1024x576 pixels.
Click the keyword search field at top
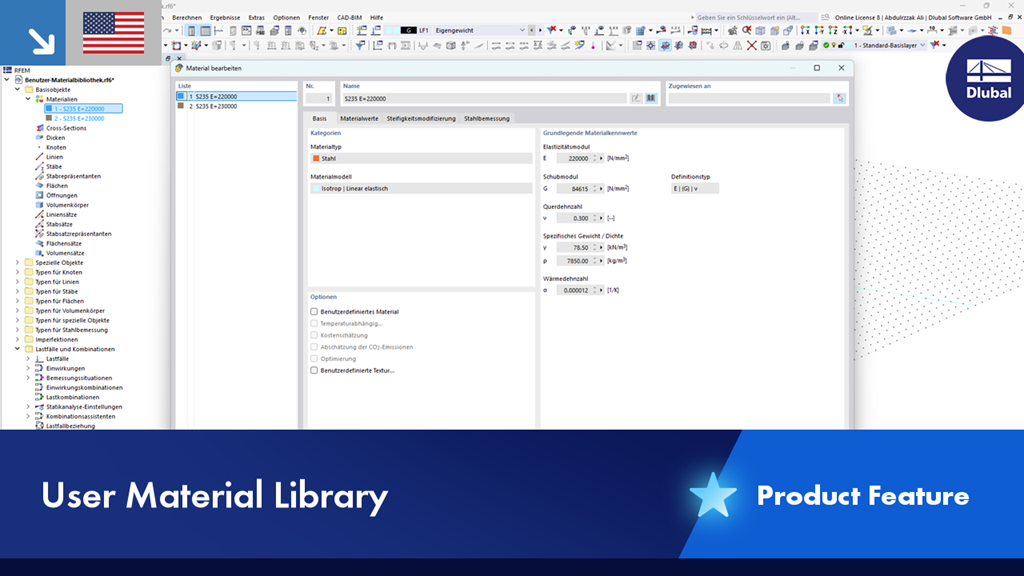756,18
